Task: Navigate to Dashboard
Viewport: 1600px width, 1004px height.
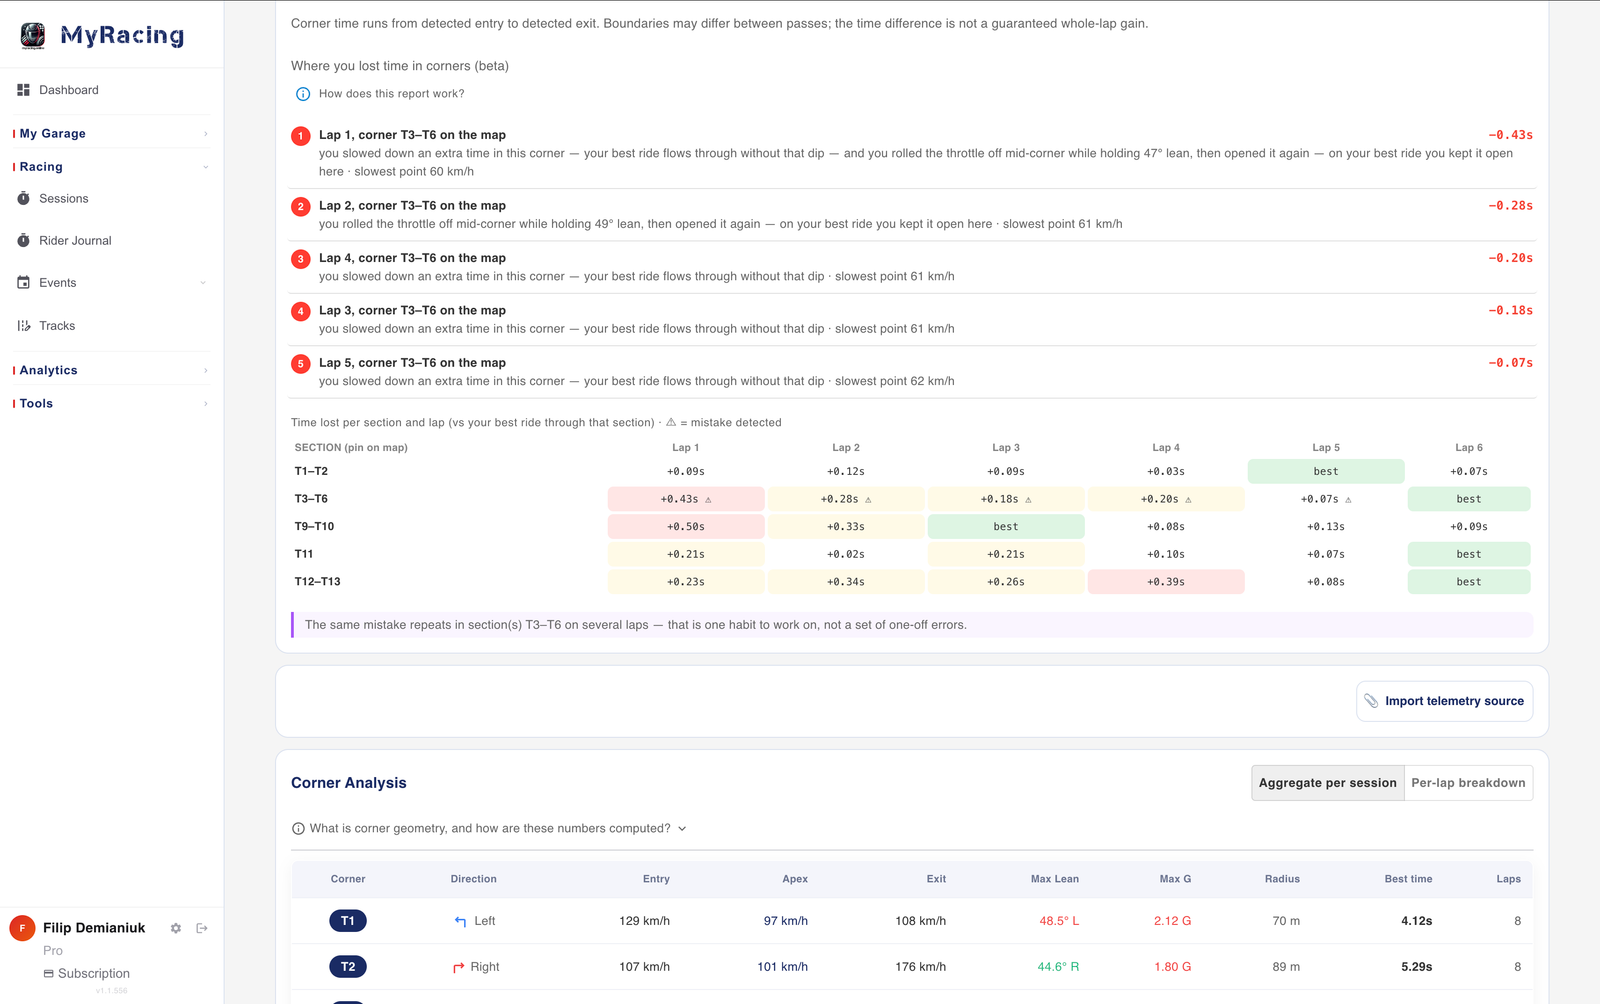Action: click(69, 90)
